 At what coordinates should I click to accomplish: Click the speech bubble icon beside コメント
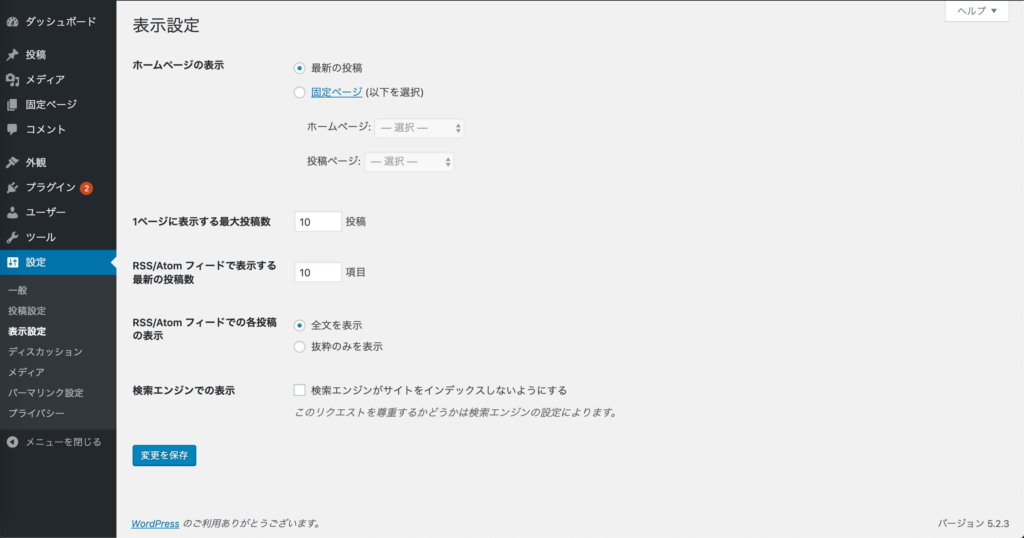(12, 129)
